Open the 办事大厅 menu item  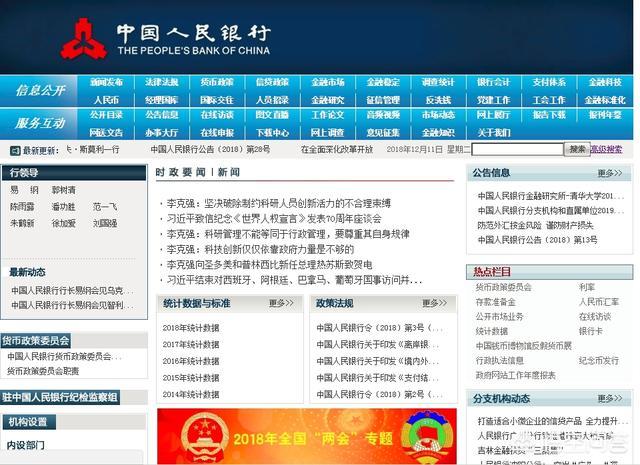162,133
